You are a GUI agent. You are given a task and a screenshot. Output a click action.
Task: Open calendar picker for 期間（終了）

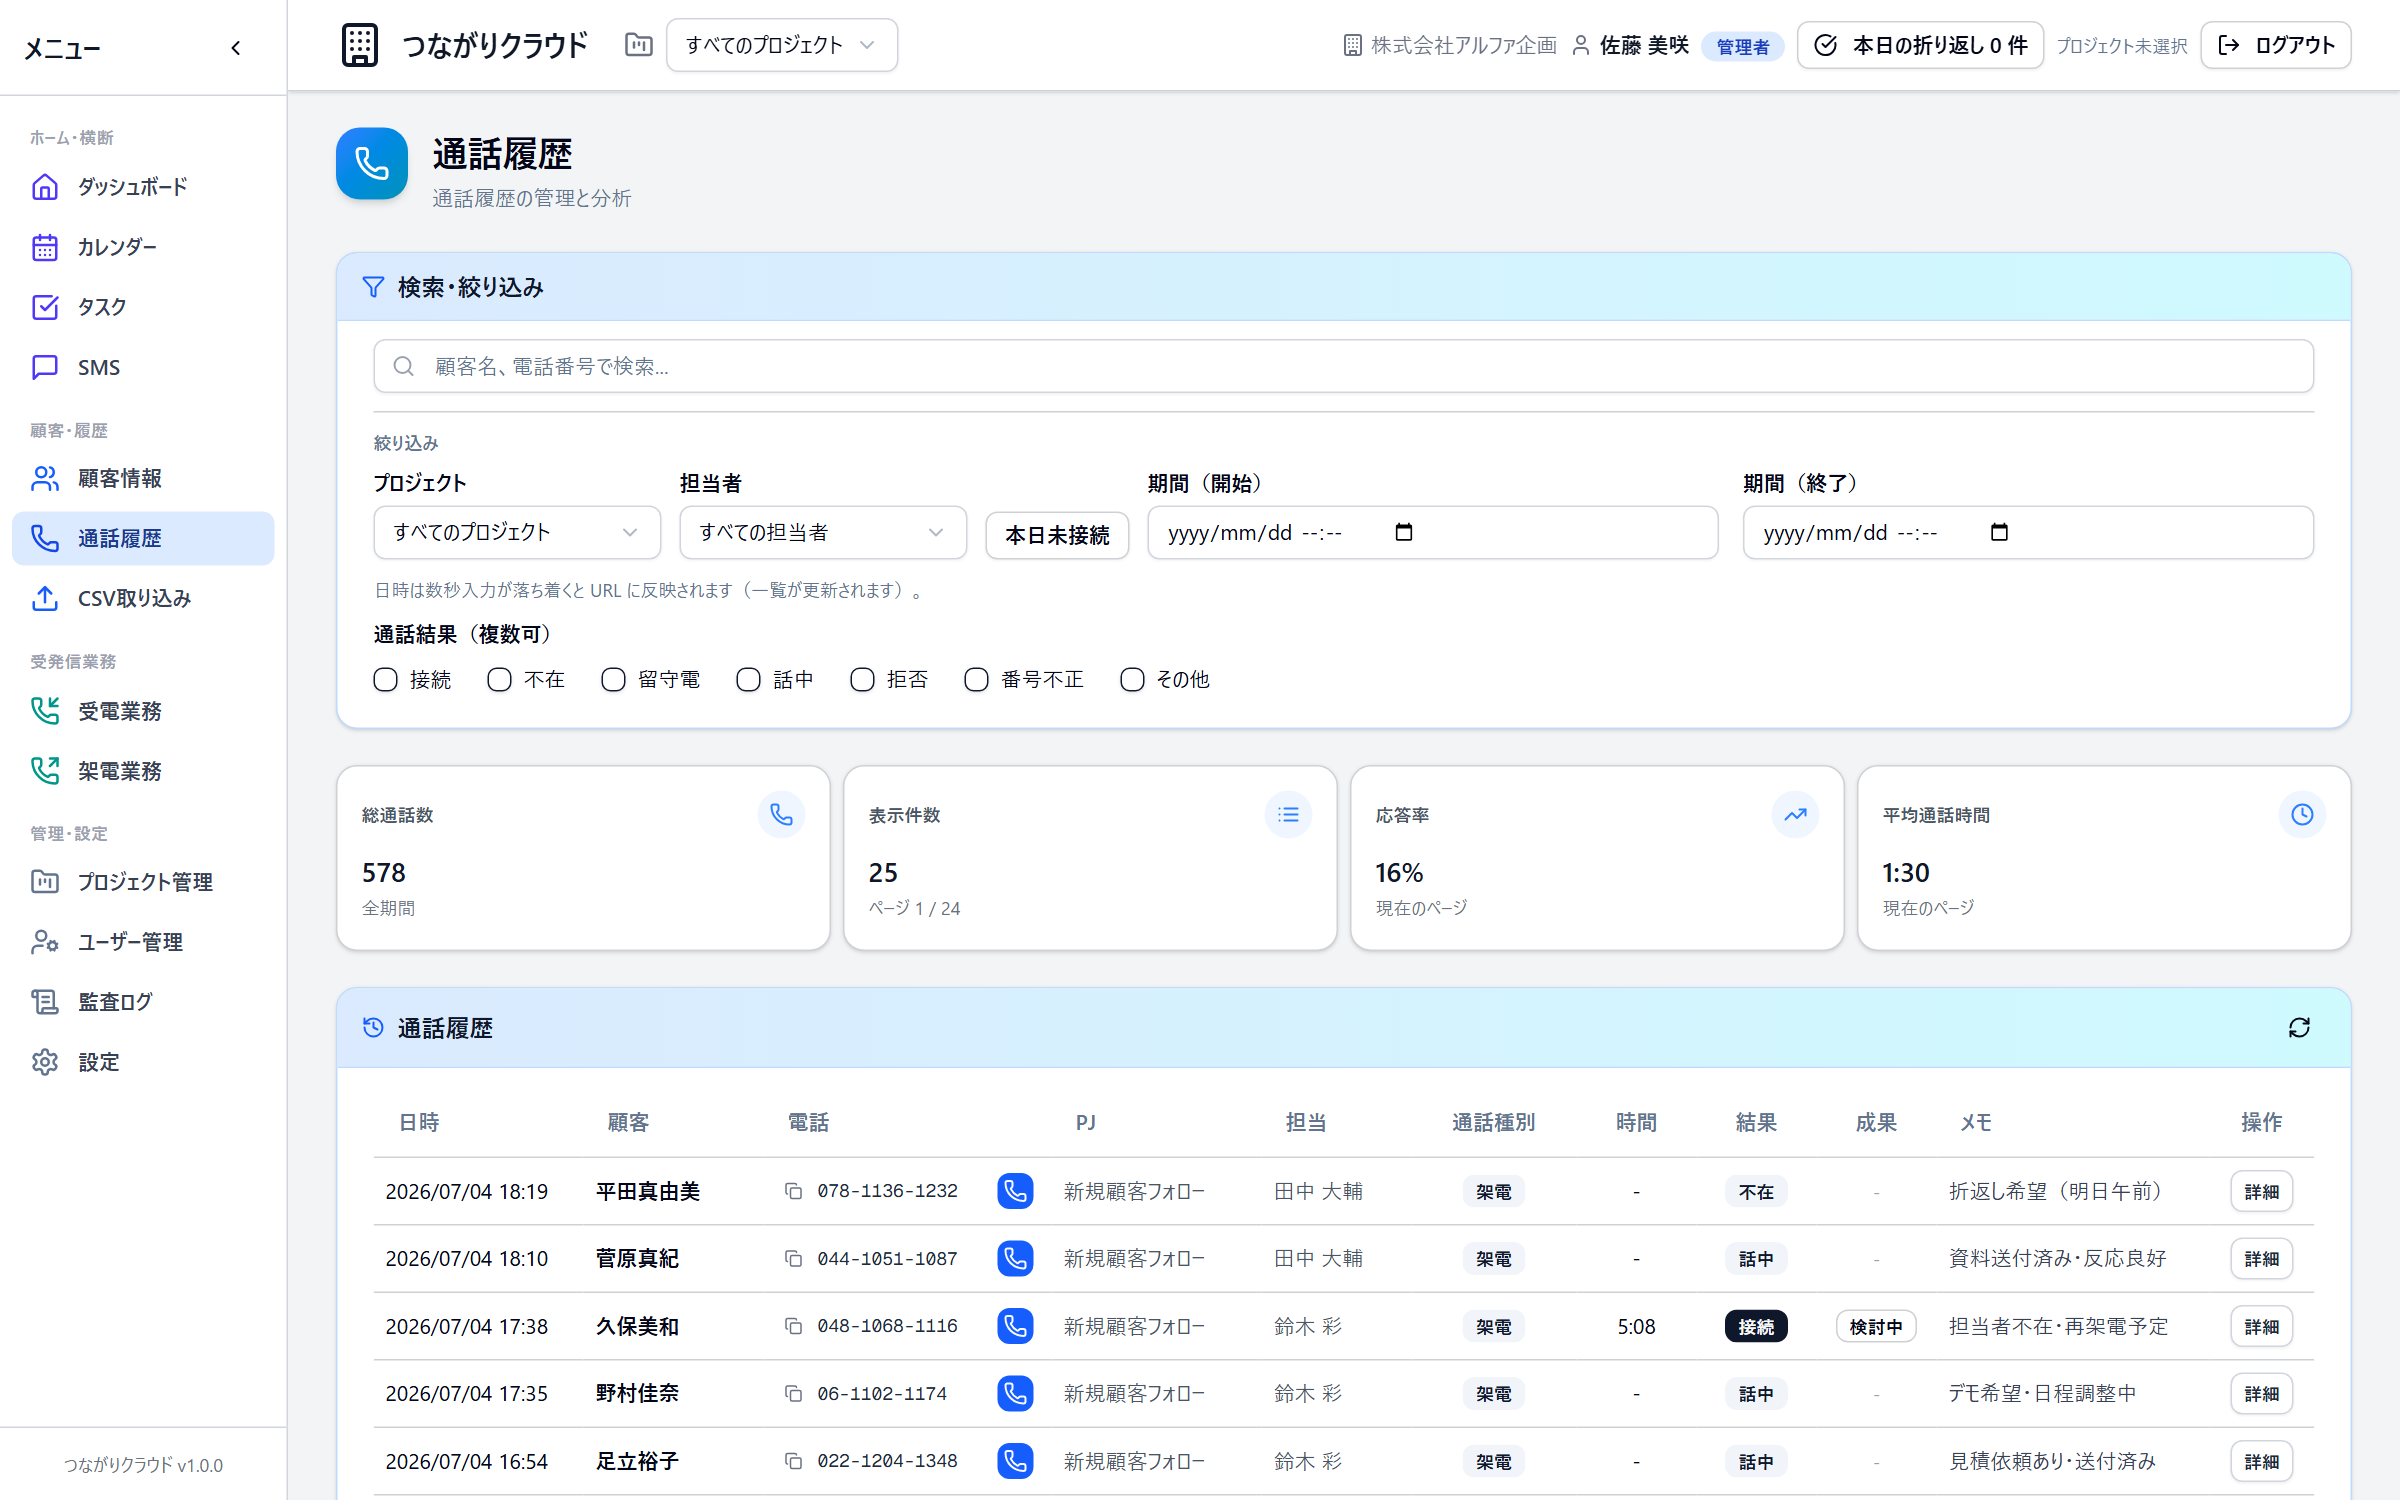click(1999, 532)
